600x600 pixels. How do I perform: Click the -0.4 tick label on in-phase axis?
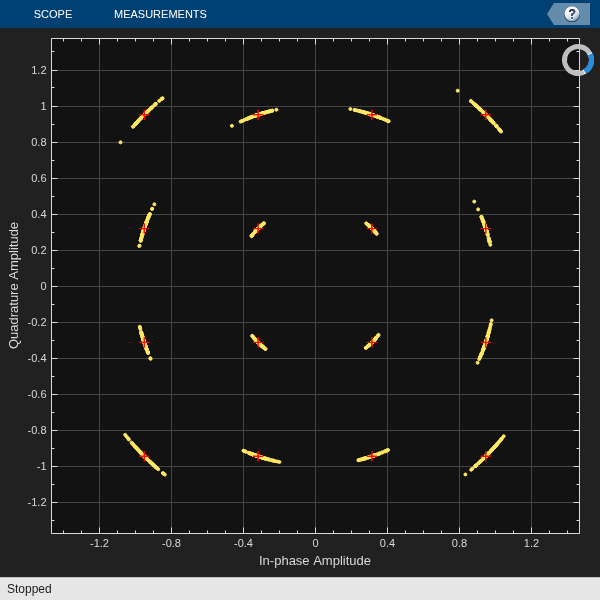tap(243, 543)
